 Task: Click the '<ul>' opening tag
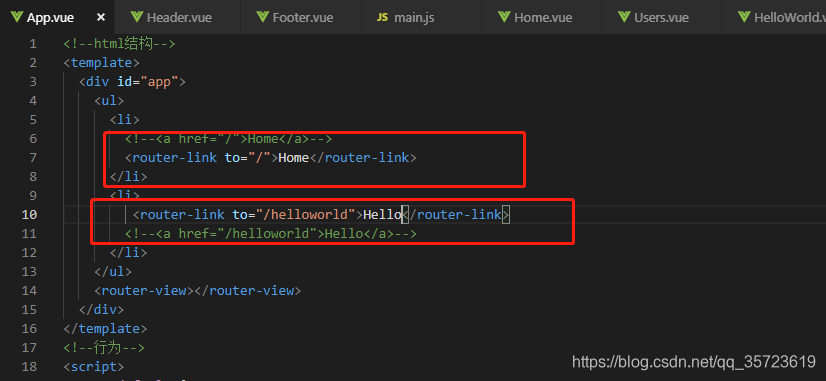click(109, 101)
